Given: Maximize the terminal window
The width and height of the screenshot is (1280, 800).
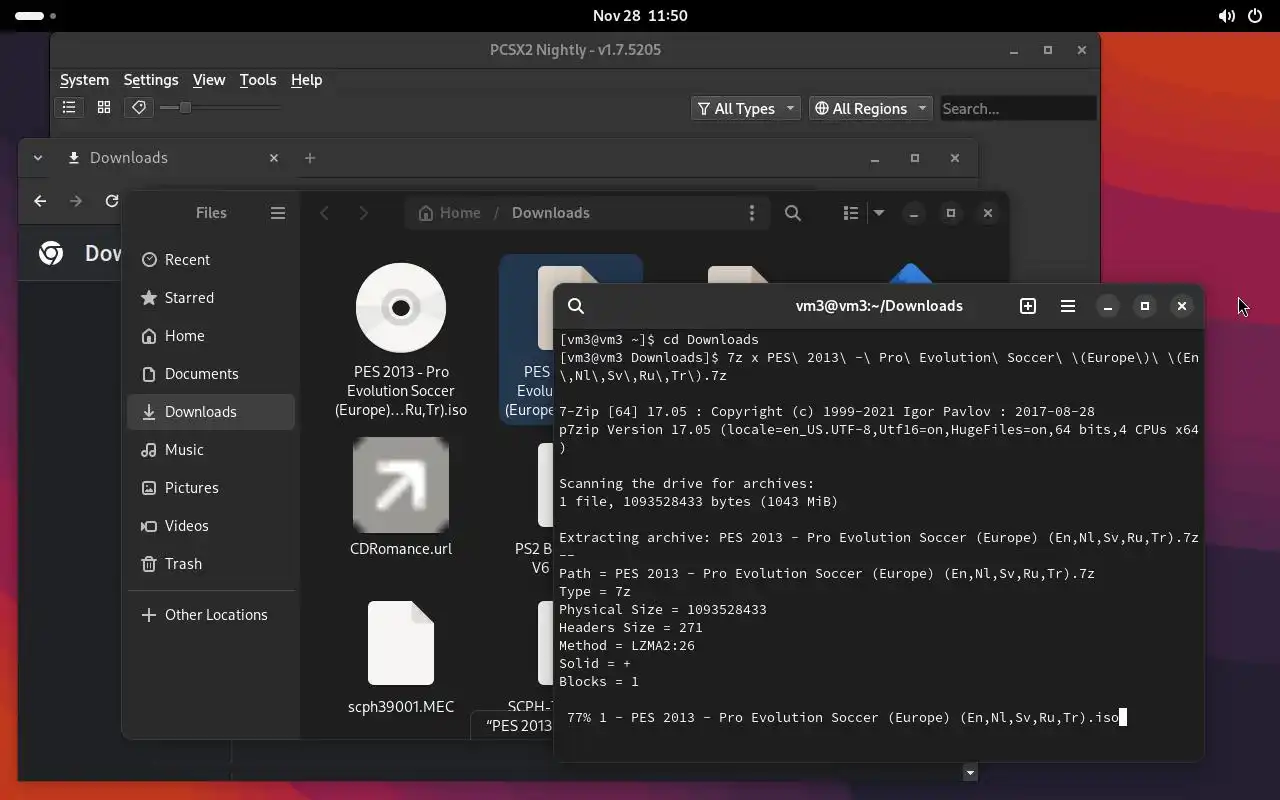Looking at the screenshot, I should 1145,306.
